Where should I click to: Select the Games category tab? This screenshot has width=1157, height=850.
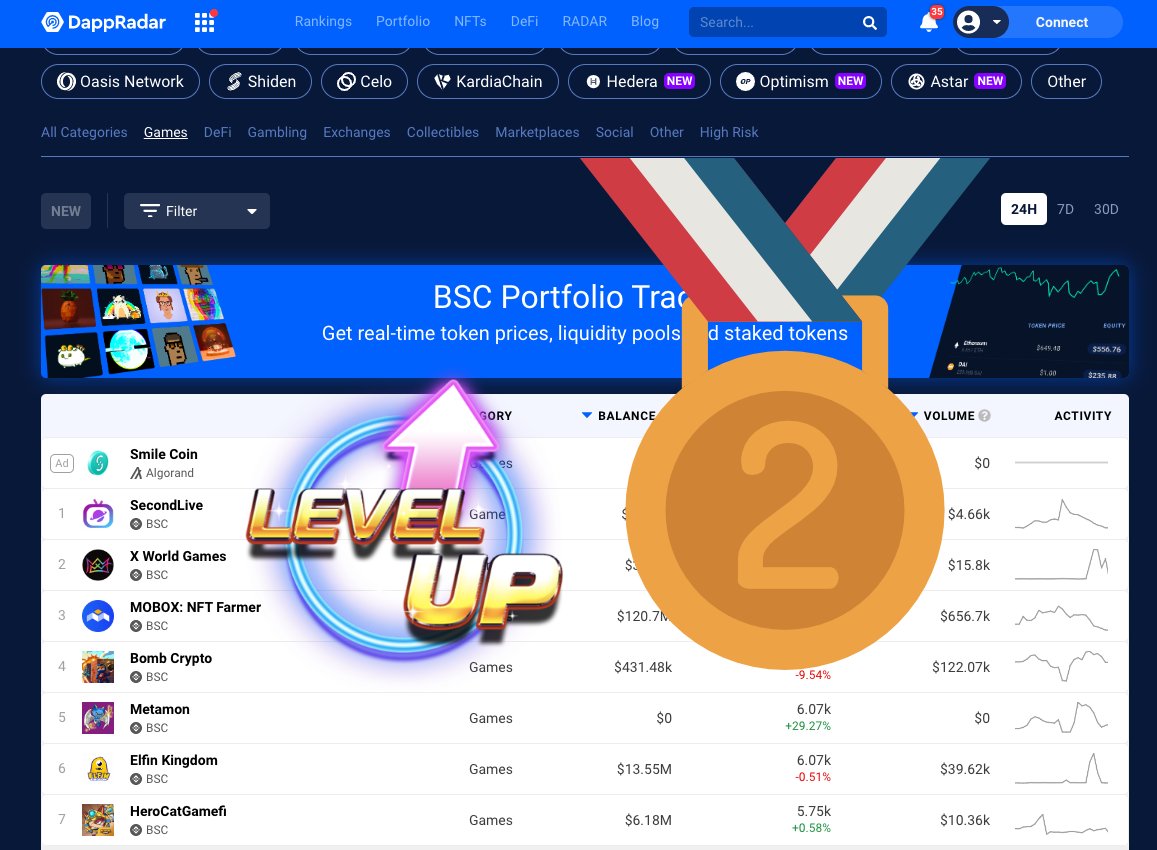(165, 132)
